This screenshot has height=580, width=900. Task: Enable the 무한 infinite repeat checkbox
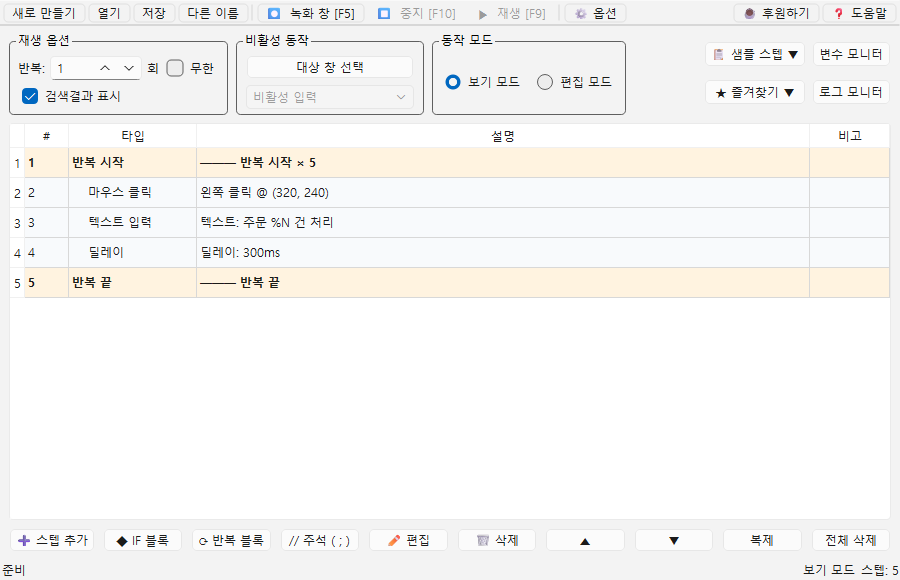pos(175,68)
